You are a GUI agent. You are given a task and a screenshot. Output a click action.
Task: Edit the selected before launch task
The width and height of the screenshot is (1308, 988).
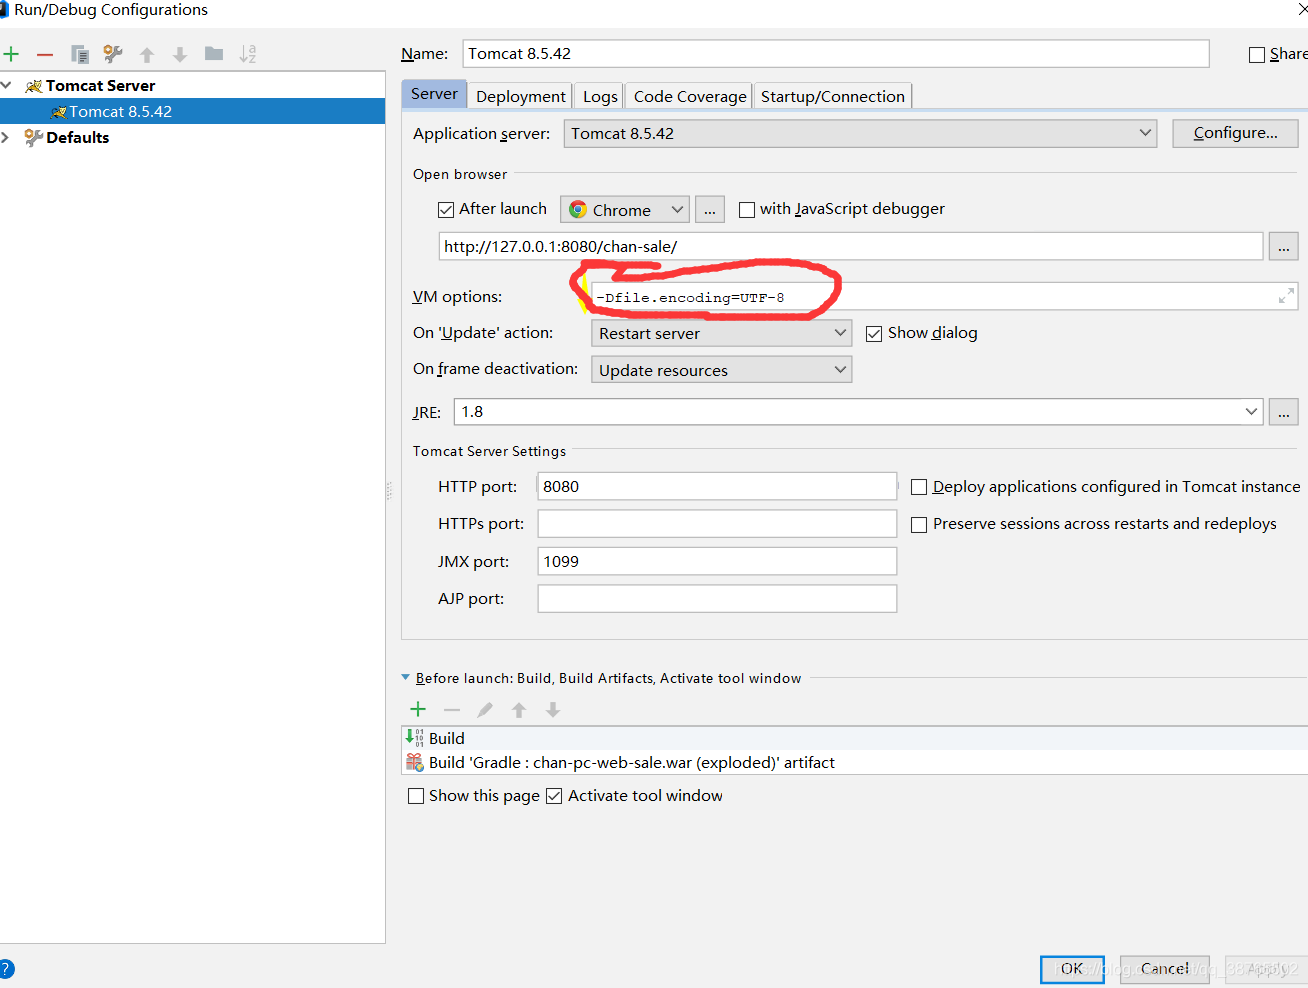point(485,710)
